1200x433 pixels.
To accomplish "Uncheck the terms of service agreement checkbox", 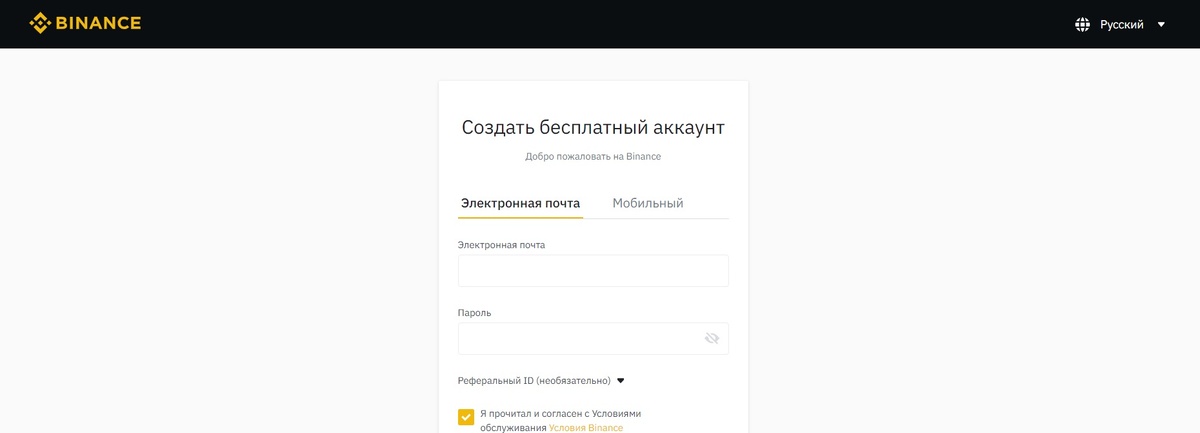I will pyautogui.click(x=466, y=417).
